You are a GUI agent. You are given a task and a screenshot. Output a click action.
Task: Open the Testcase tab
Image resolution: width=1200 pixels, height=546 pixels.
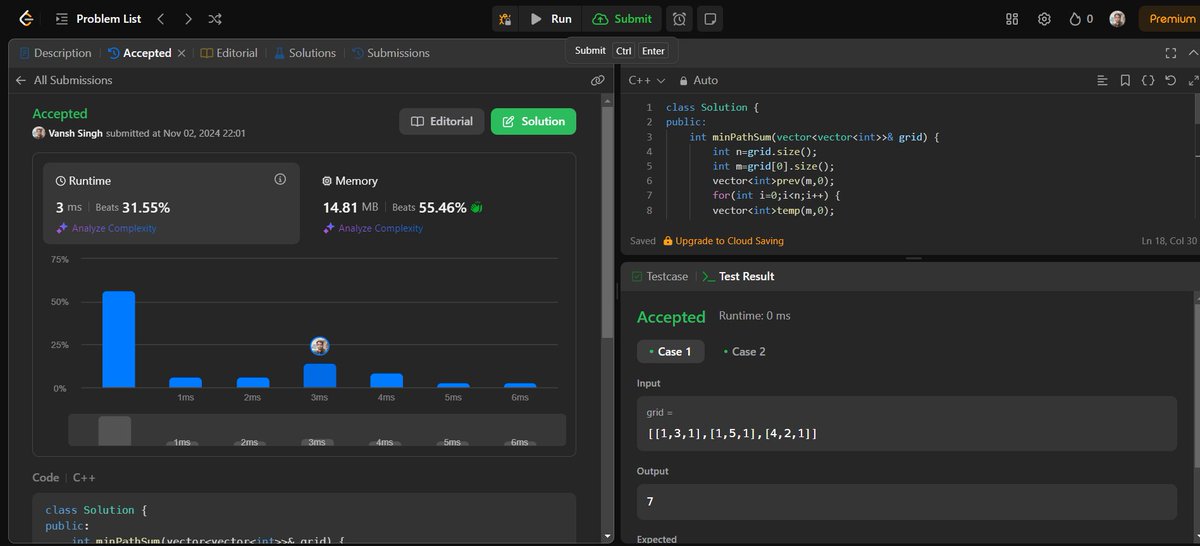click(x=659, y=276)
